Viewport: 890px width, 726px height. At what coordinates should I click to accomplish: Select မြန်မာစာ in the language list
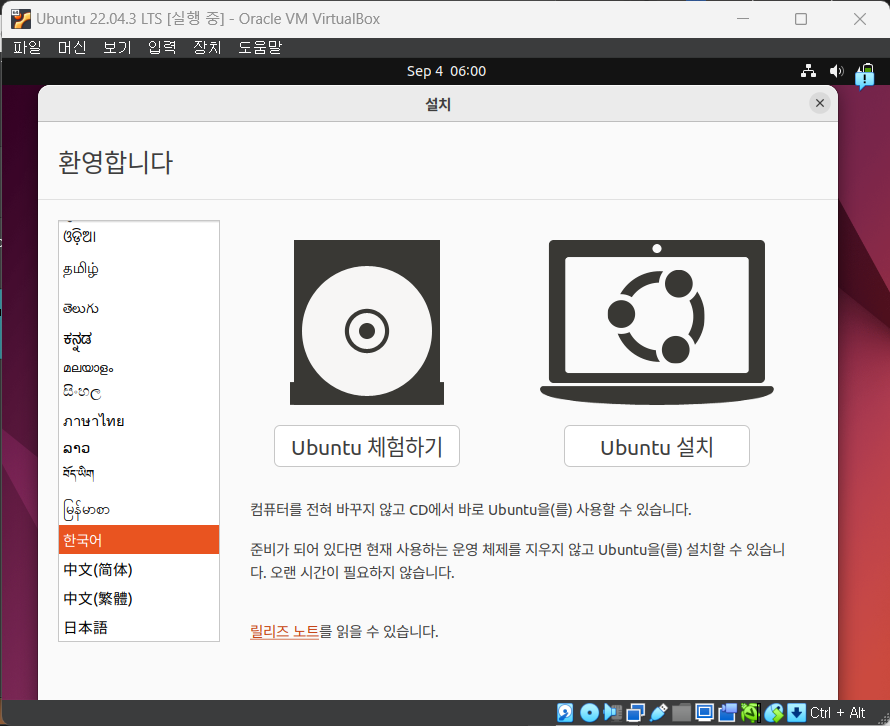click(x=139, y=509)
